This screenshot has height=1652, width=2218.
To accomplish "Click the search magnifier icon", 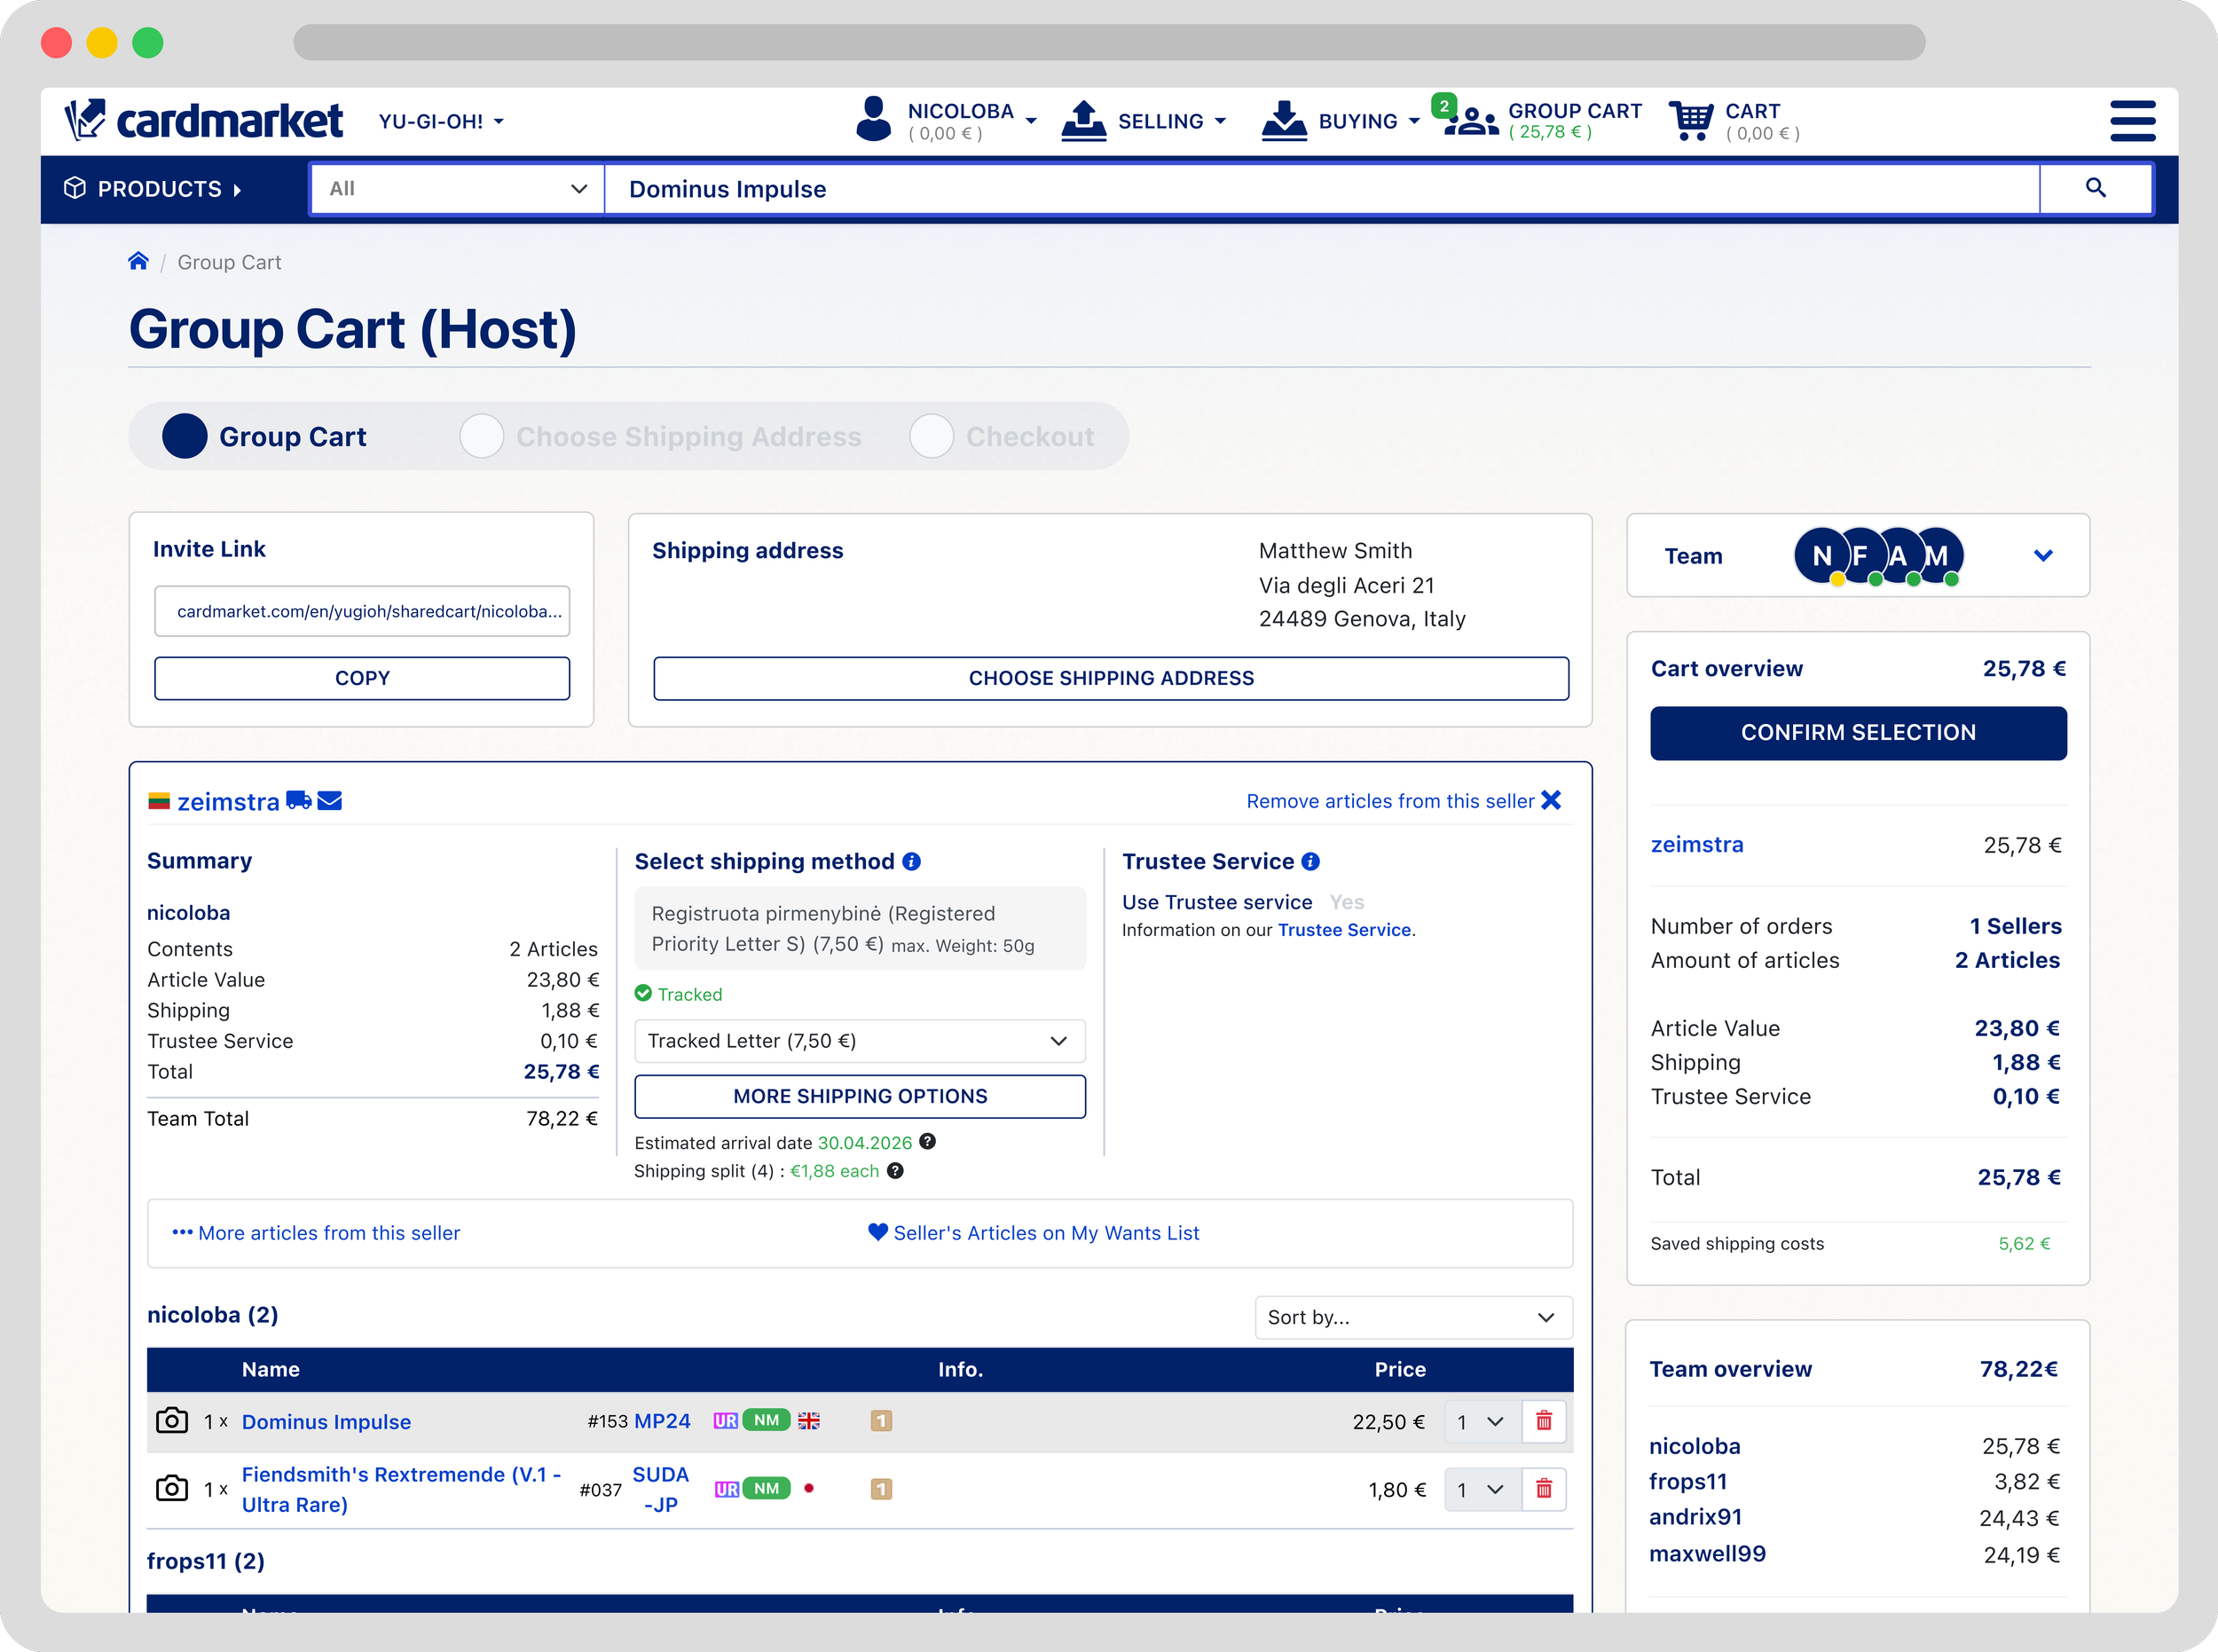I will coord(2096,188).
